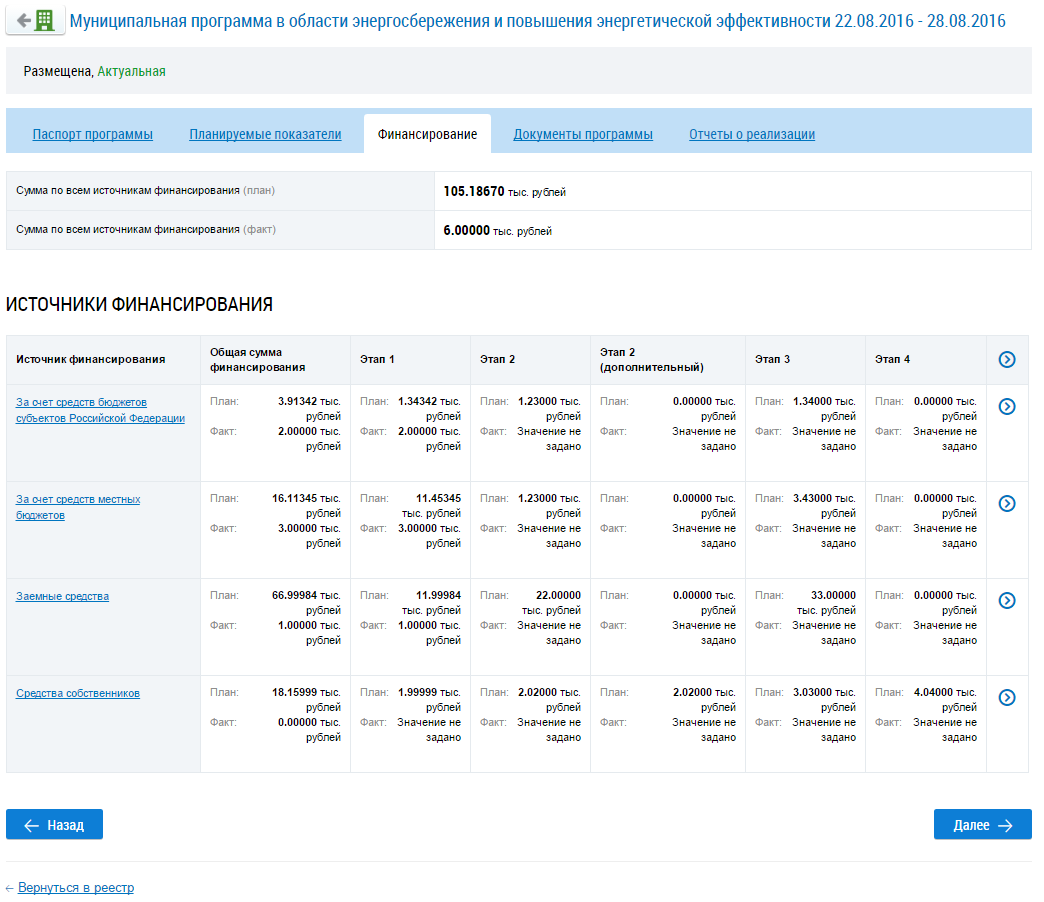Select the Финансирование tab
1044x902 pixels.
(427, 134)
